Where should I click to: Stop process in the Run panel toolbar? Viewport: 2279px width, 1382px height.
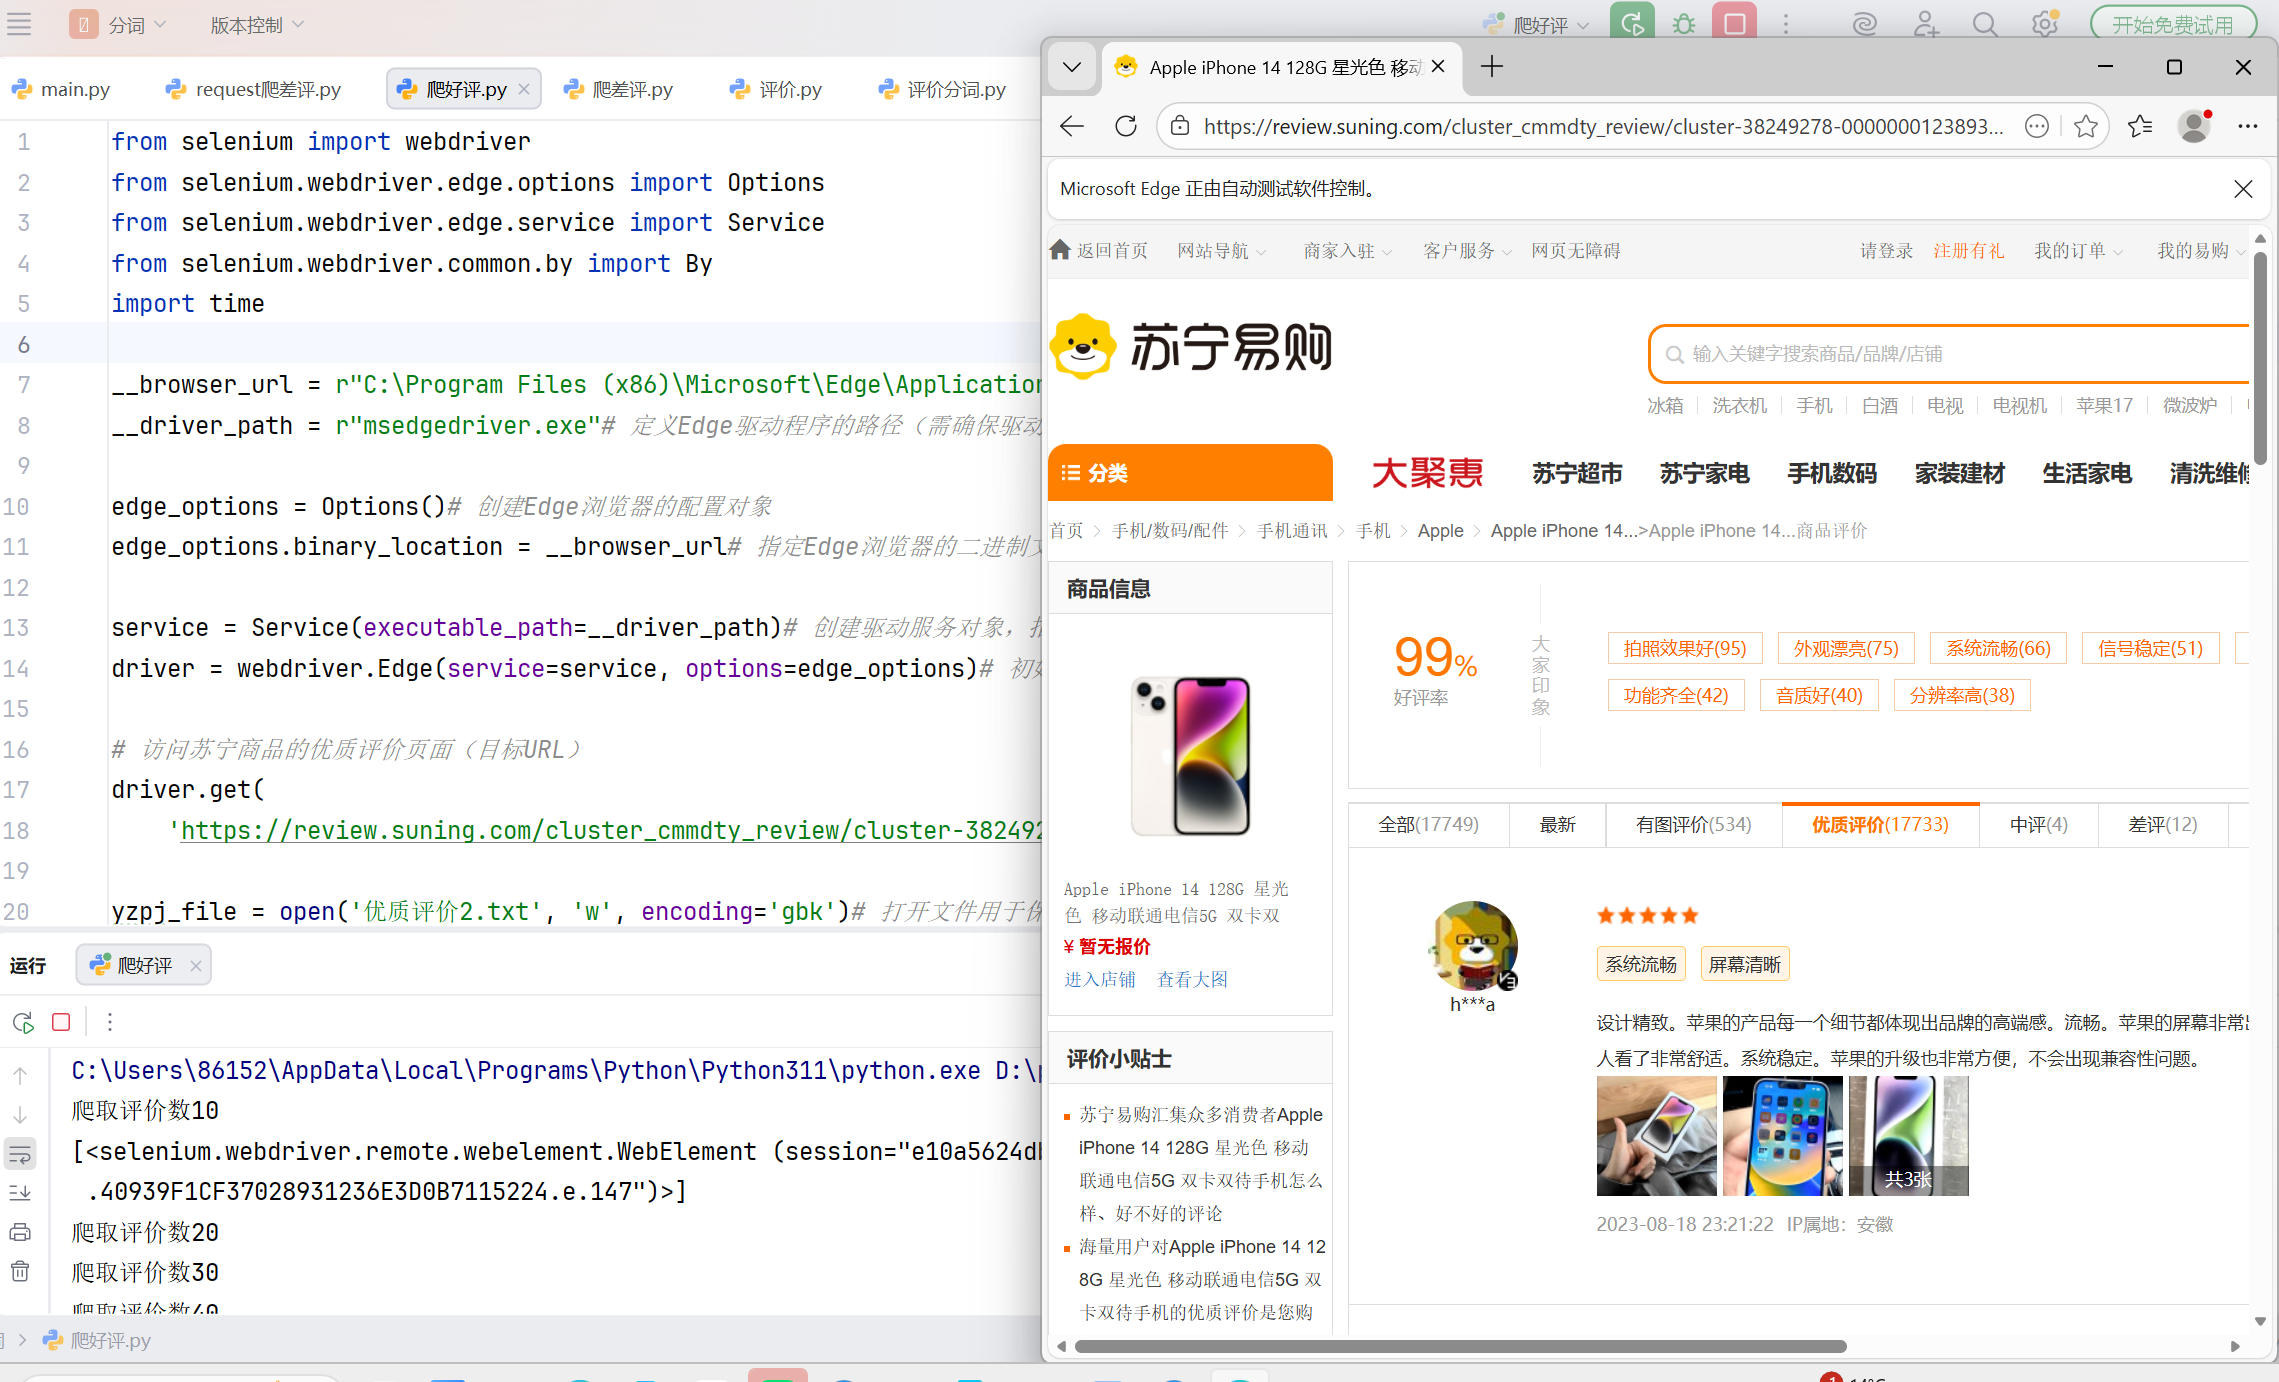(x=61, y=1022)
